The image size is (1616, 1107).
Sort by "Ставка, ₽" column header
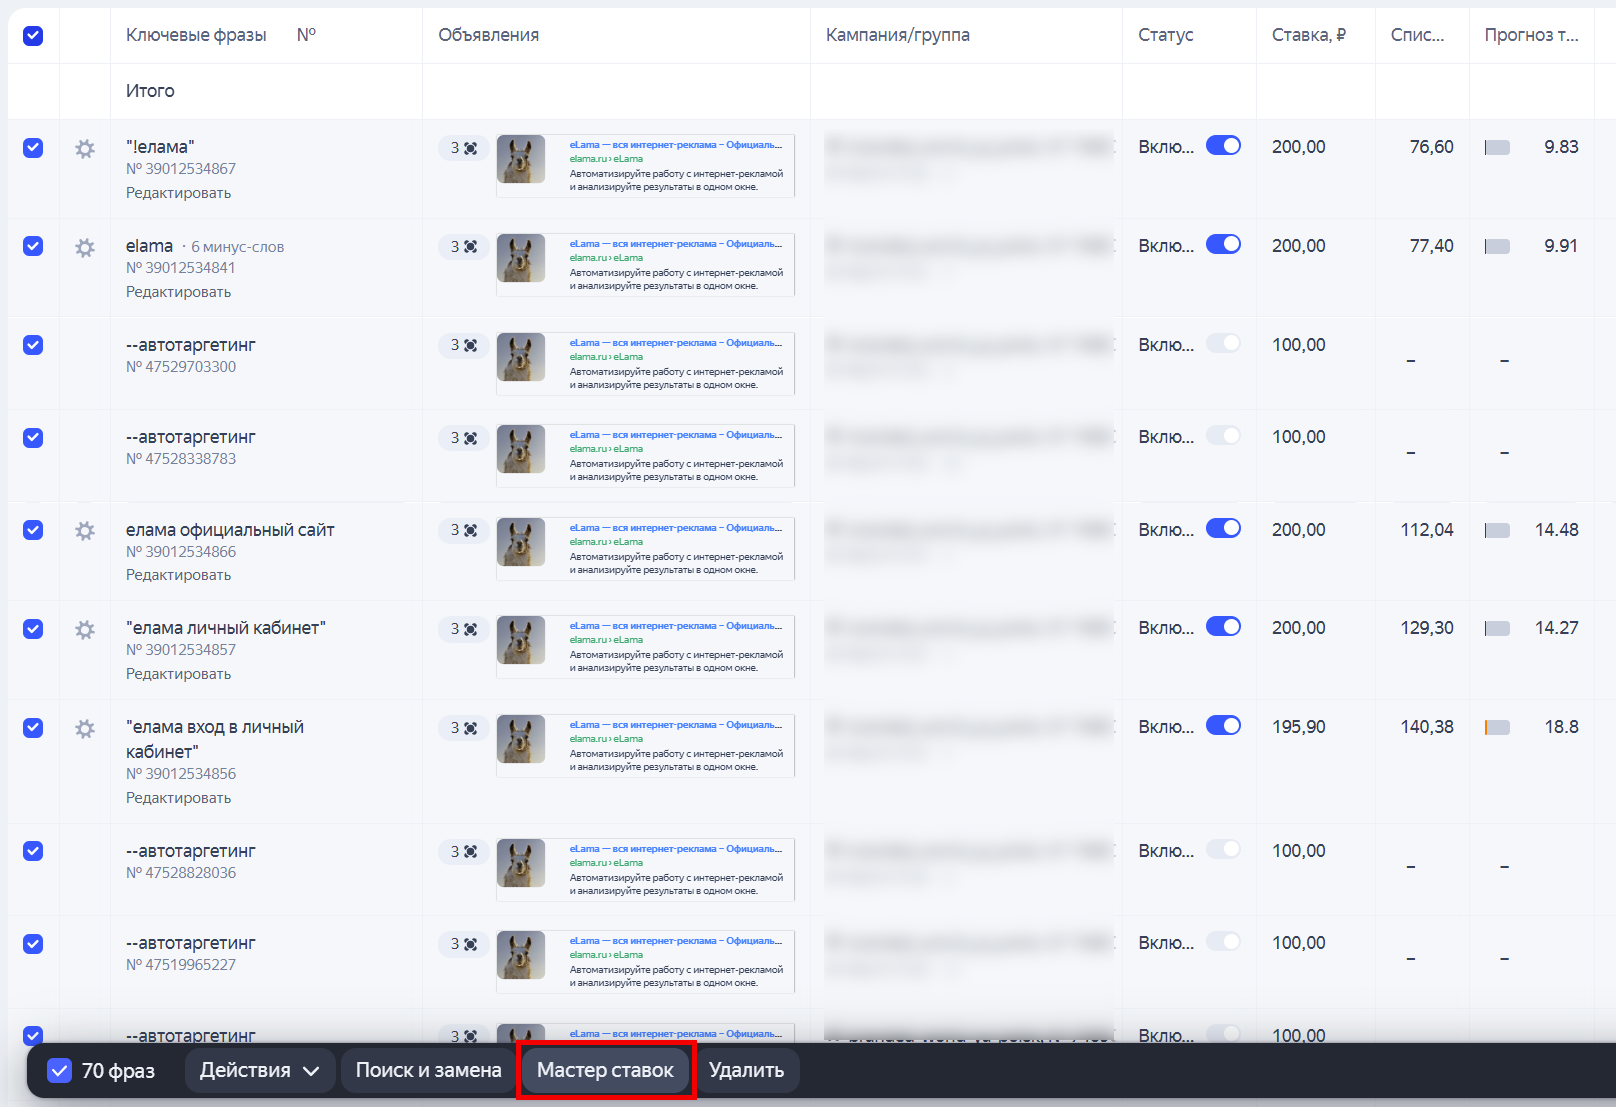(1308, 35)
